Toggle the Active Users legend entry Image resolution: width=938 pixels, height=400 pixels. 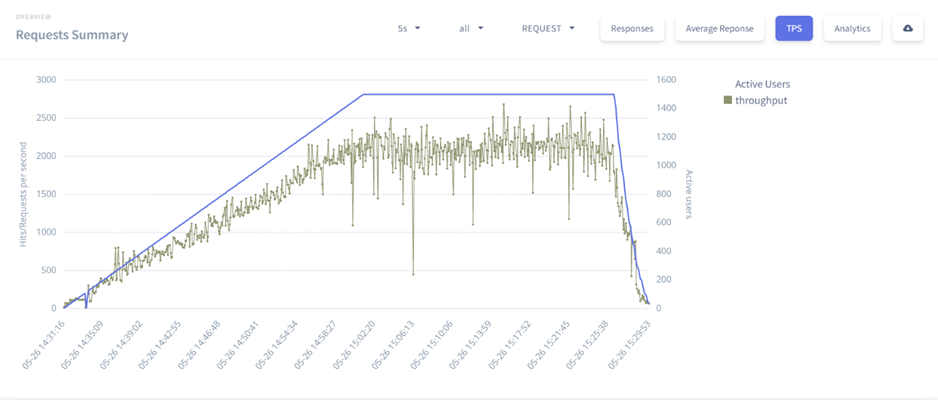pos(762,84)
